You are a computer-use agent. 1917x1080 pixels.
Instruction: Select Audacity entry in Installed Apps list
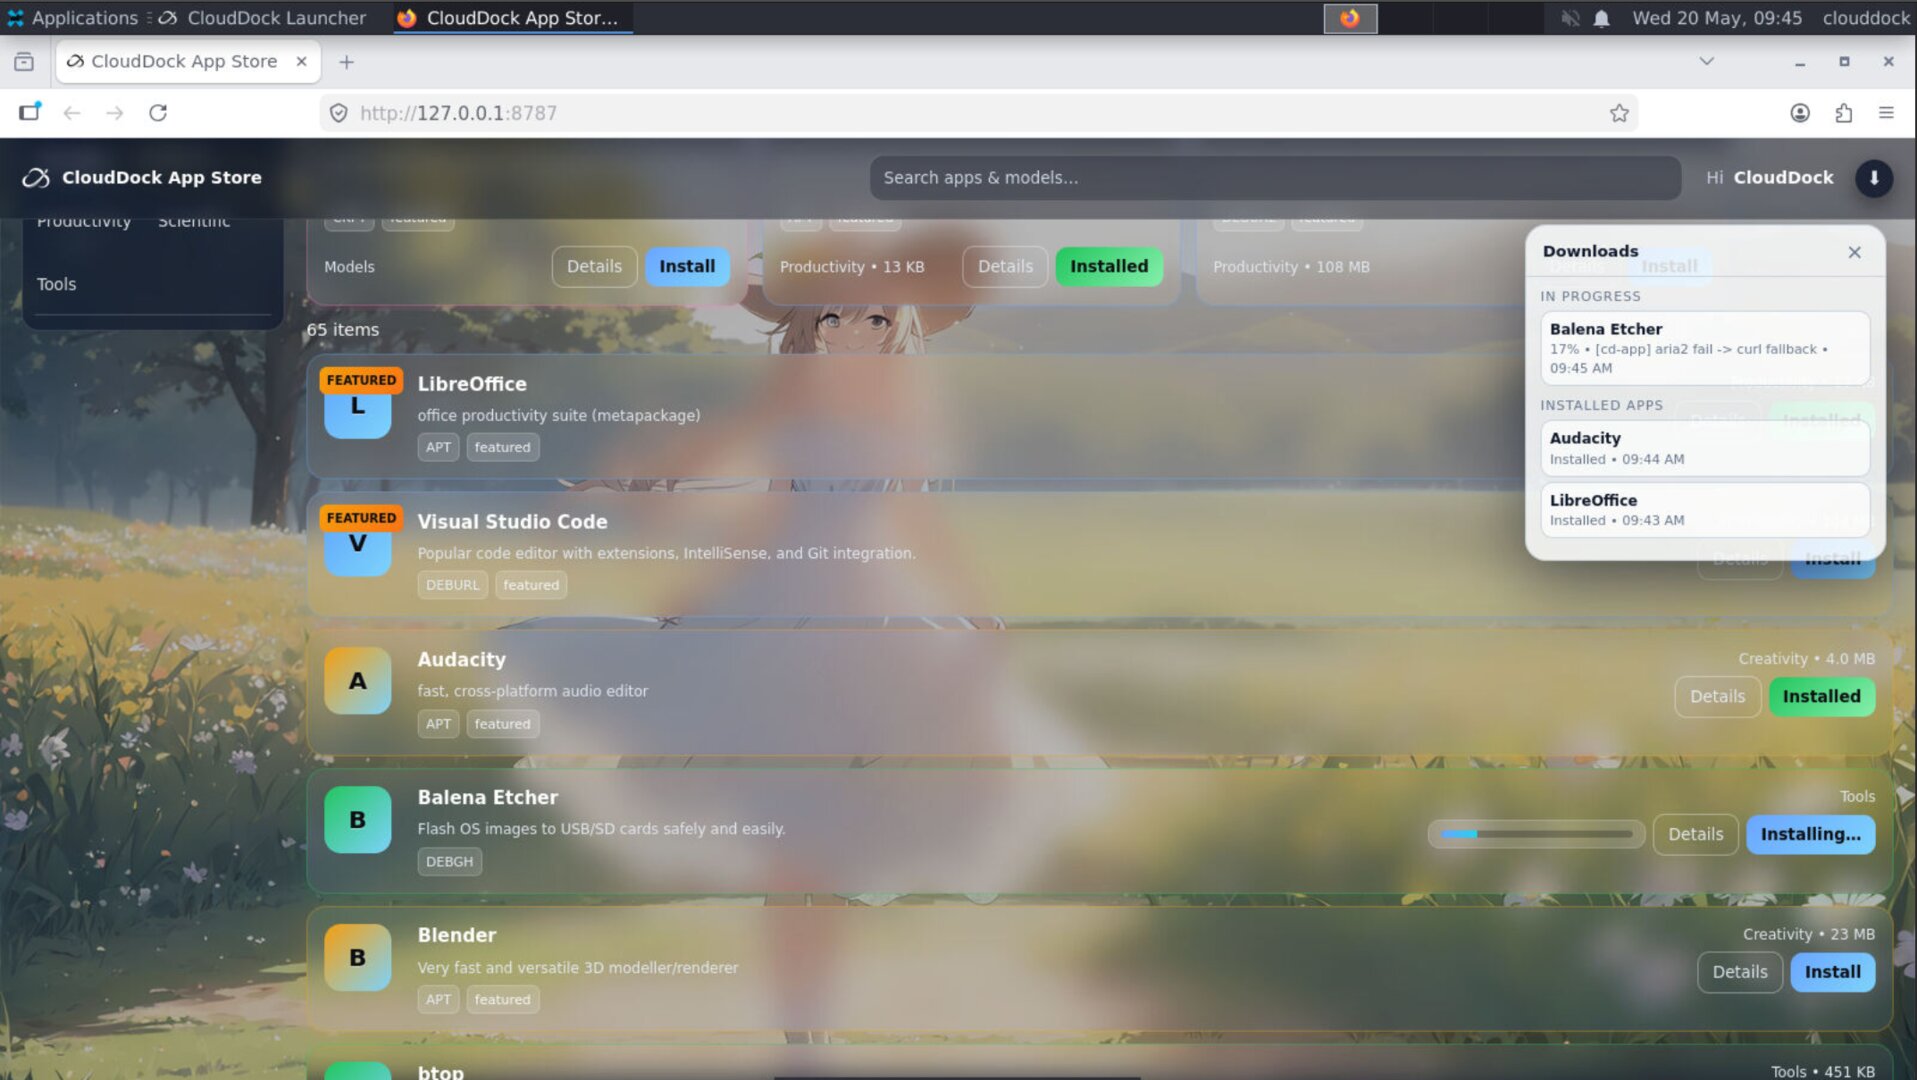click(x=1705, y=448)
